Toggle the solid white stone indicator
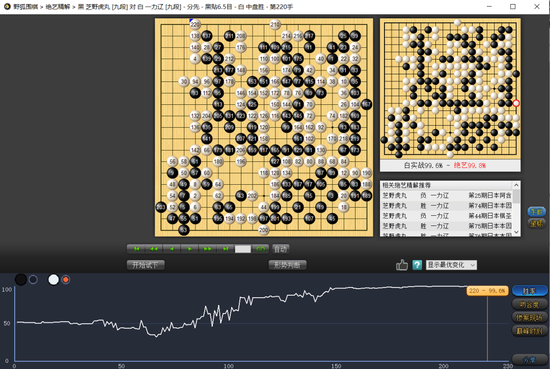 click(53, 280)
